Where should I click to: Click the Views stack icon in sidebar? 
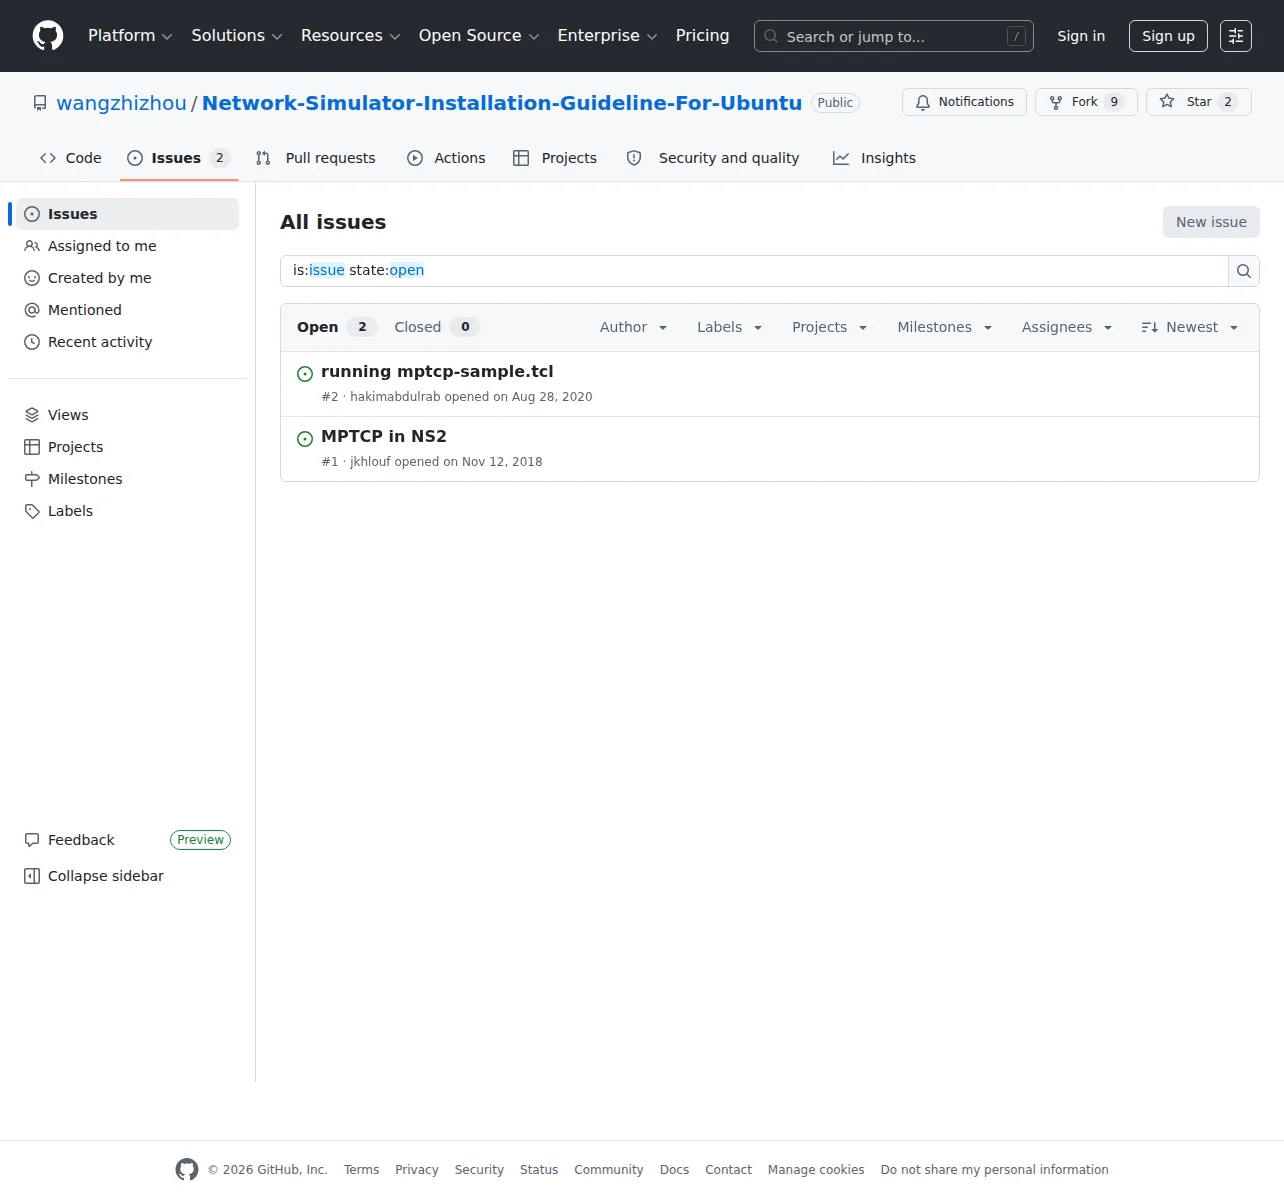click(32, 415)
